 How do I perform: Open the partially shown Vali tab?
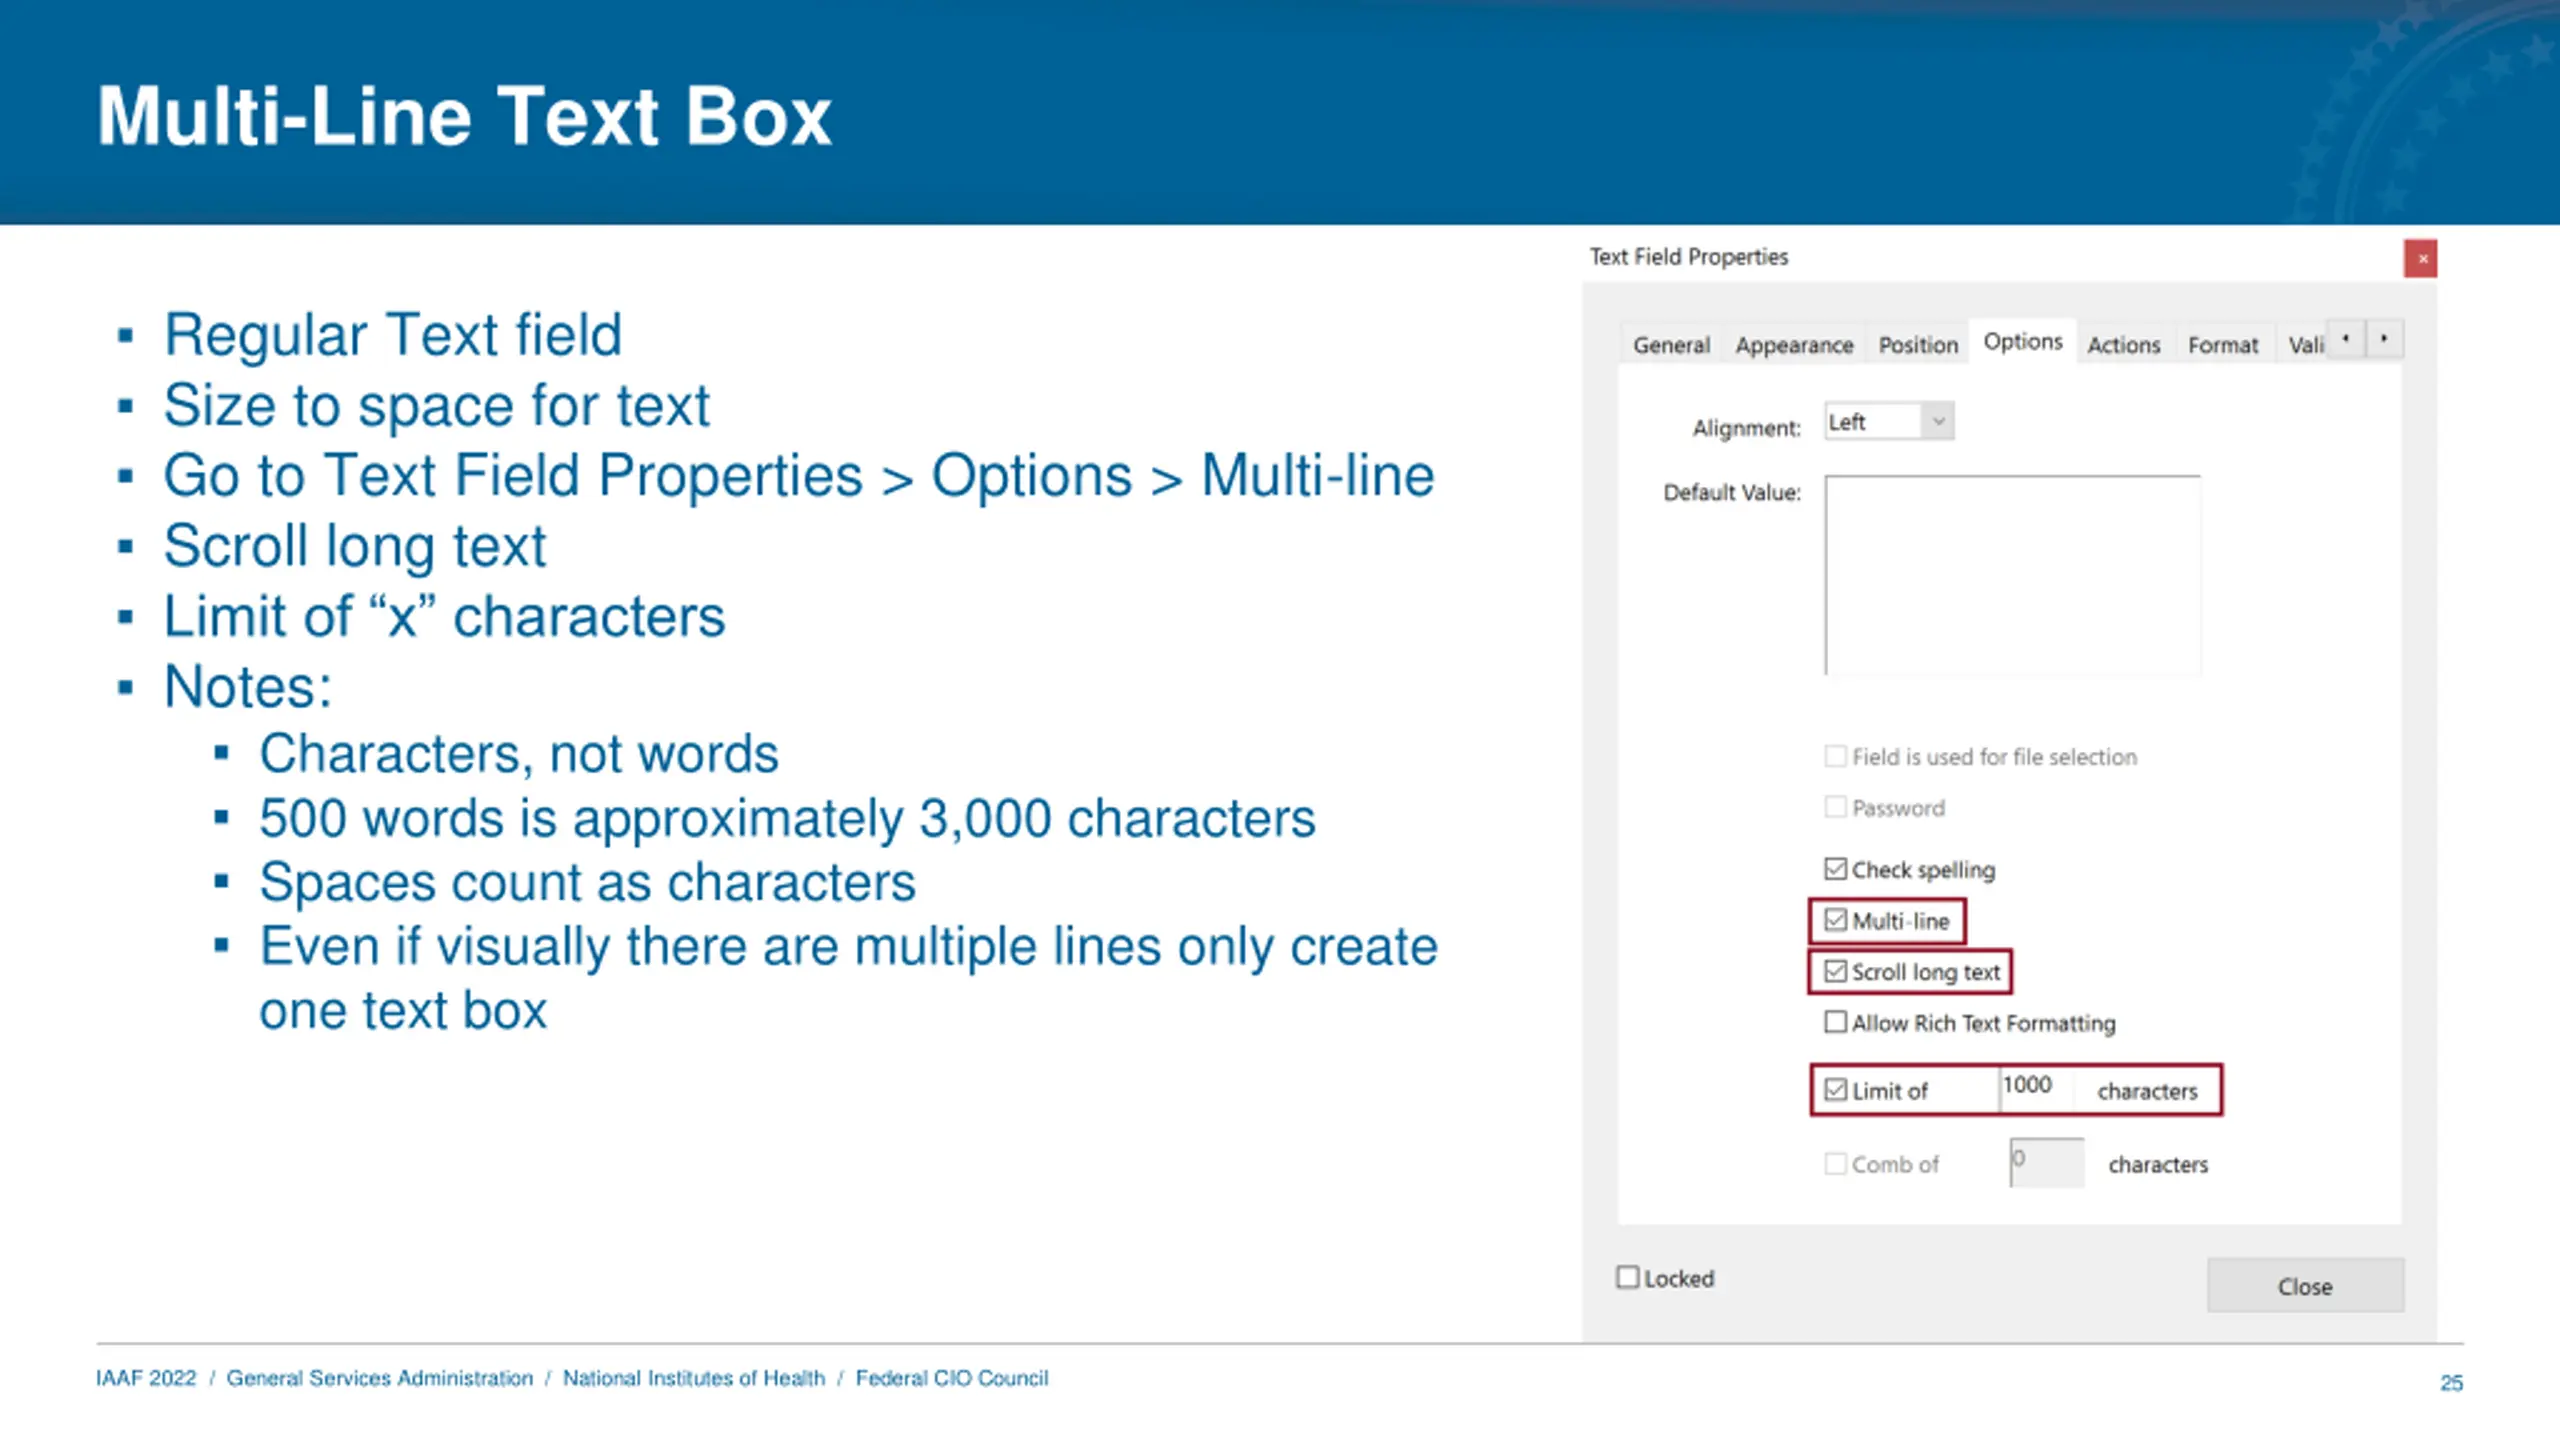pos(2304,345)
